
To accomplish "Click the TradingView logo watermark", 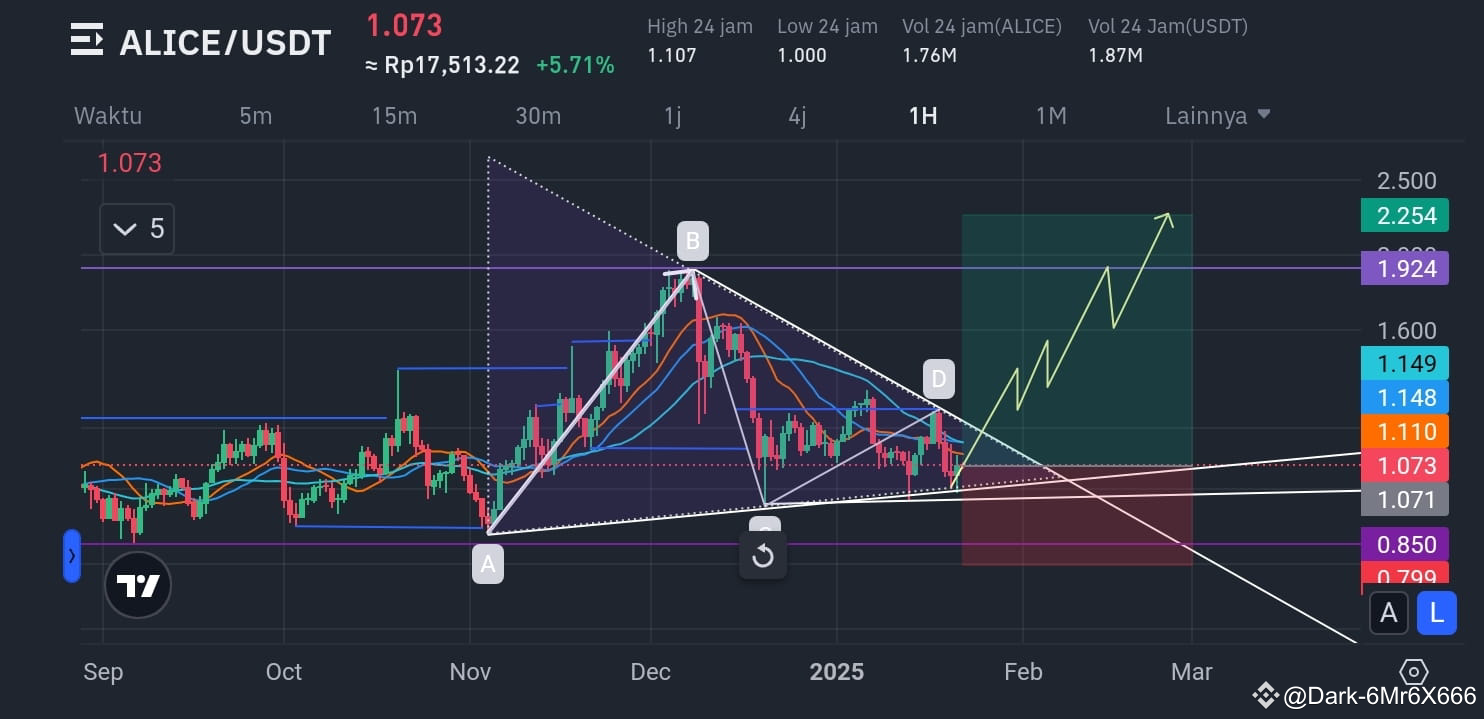I will (x=138, y=585).
